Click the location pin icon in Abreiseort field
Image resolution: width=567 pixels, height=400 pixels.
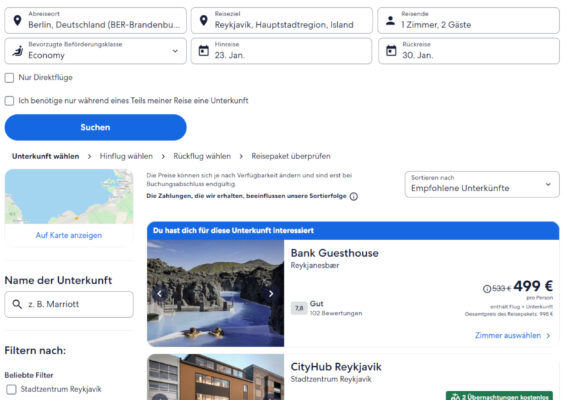click(x=17, y=20)
